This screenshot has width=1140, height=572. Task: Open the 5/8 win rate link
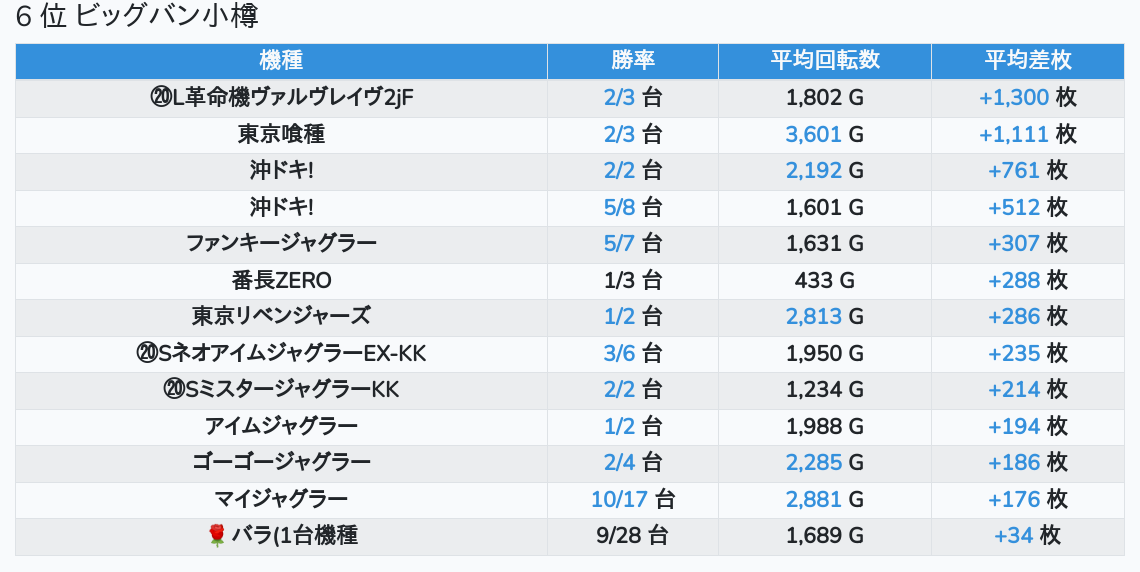click(620, 207)
